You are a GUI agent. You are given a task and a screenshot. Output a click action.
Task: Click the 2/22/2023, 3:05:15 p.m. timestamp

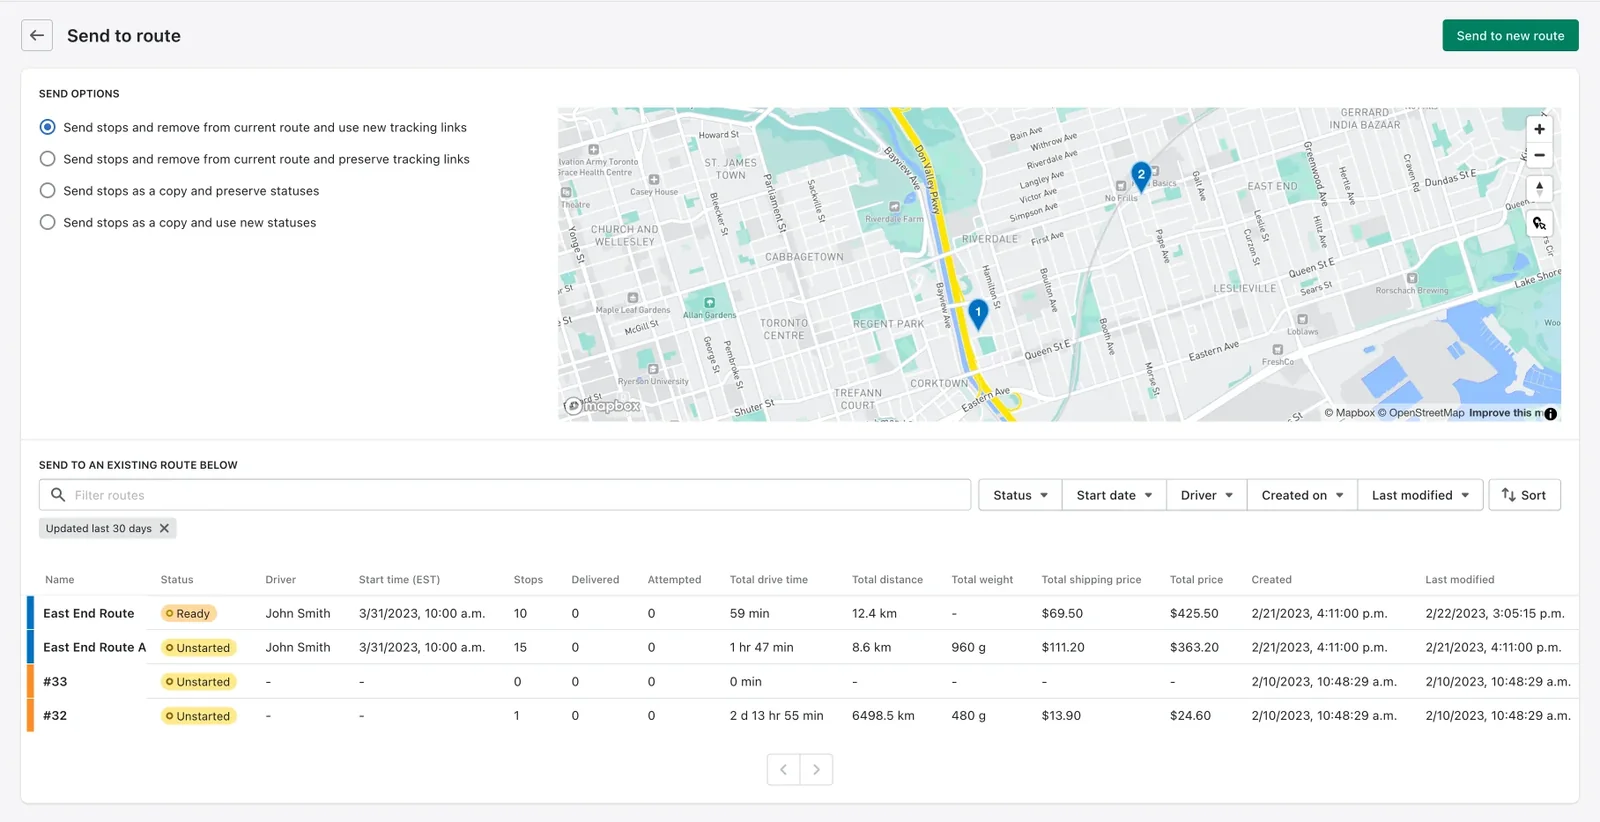coord(1495,614)
